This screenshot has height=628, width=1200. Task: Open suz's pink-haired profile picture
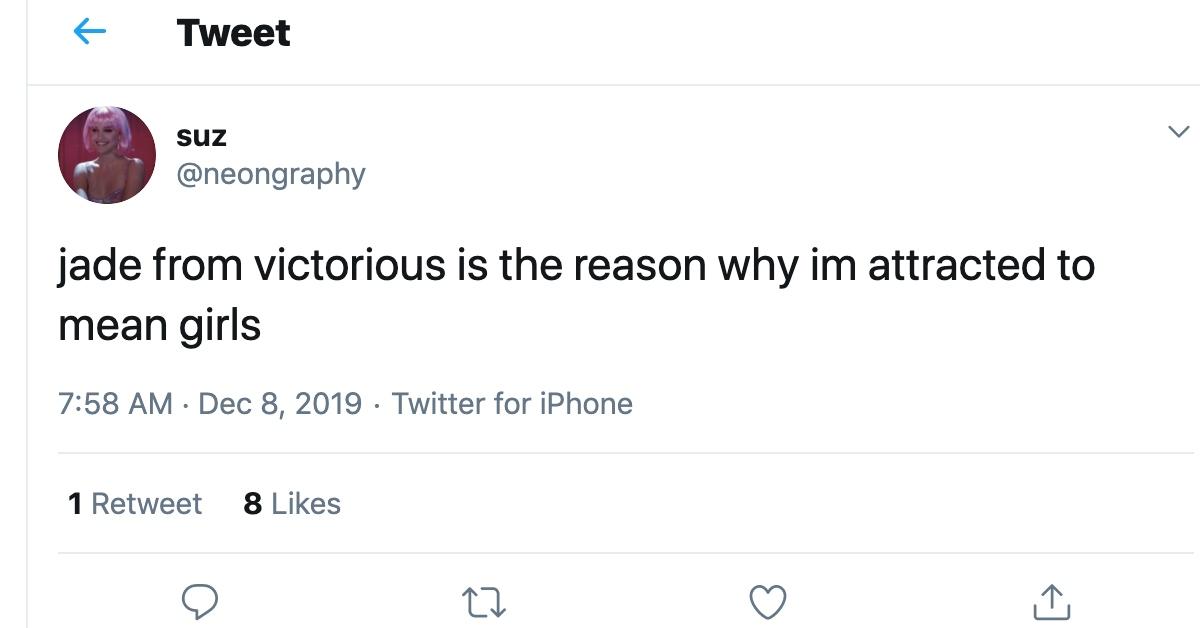pyautogui.click(x=107, y=155)
